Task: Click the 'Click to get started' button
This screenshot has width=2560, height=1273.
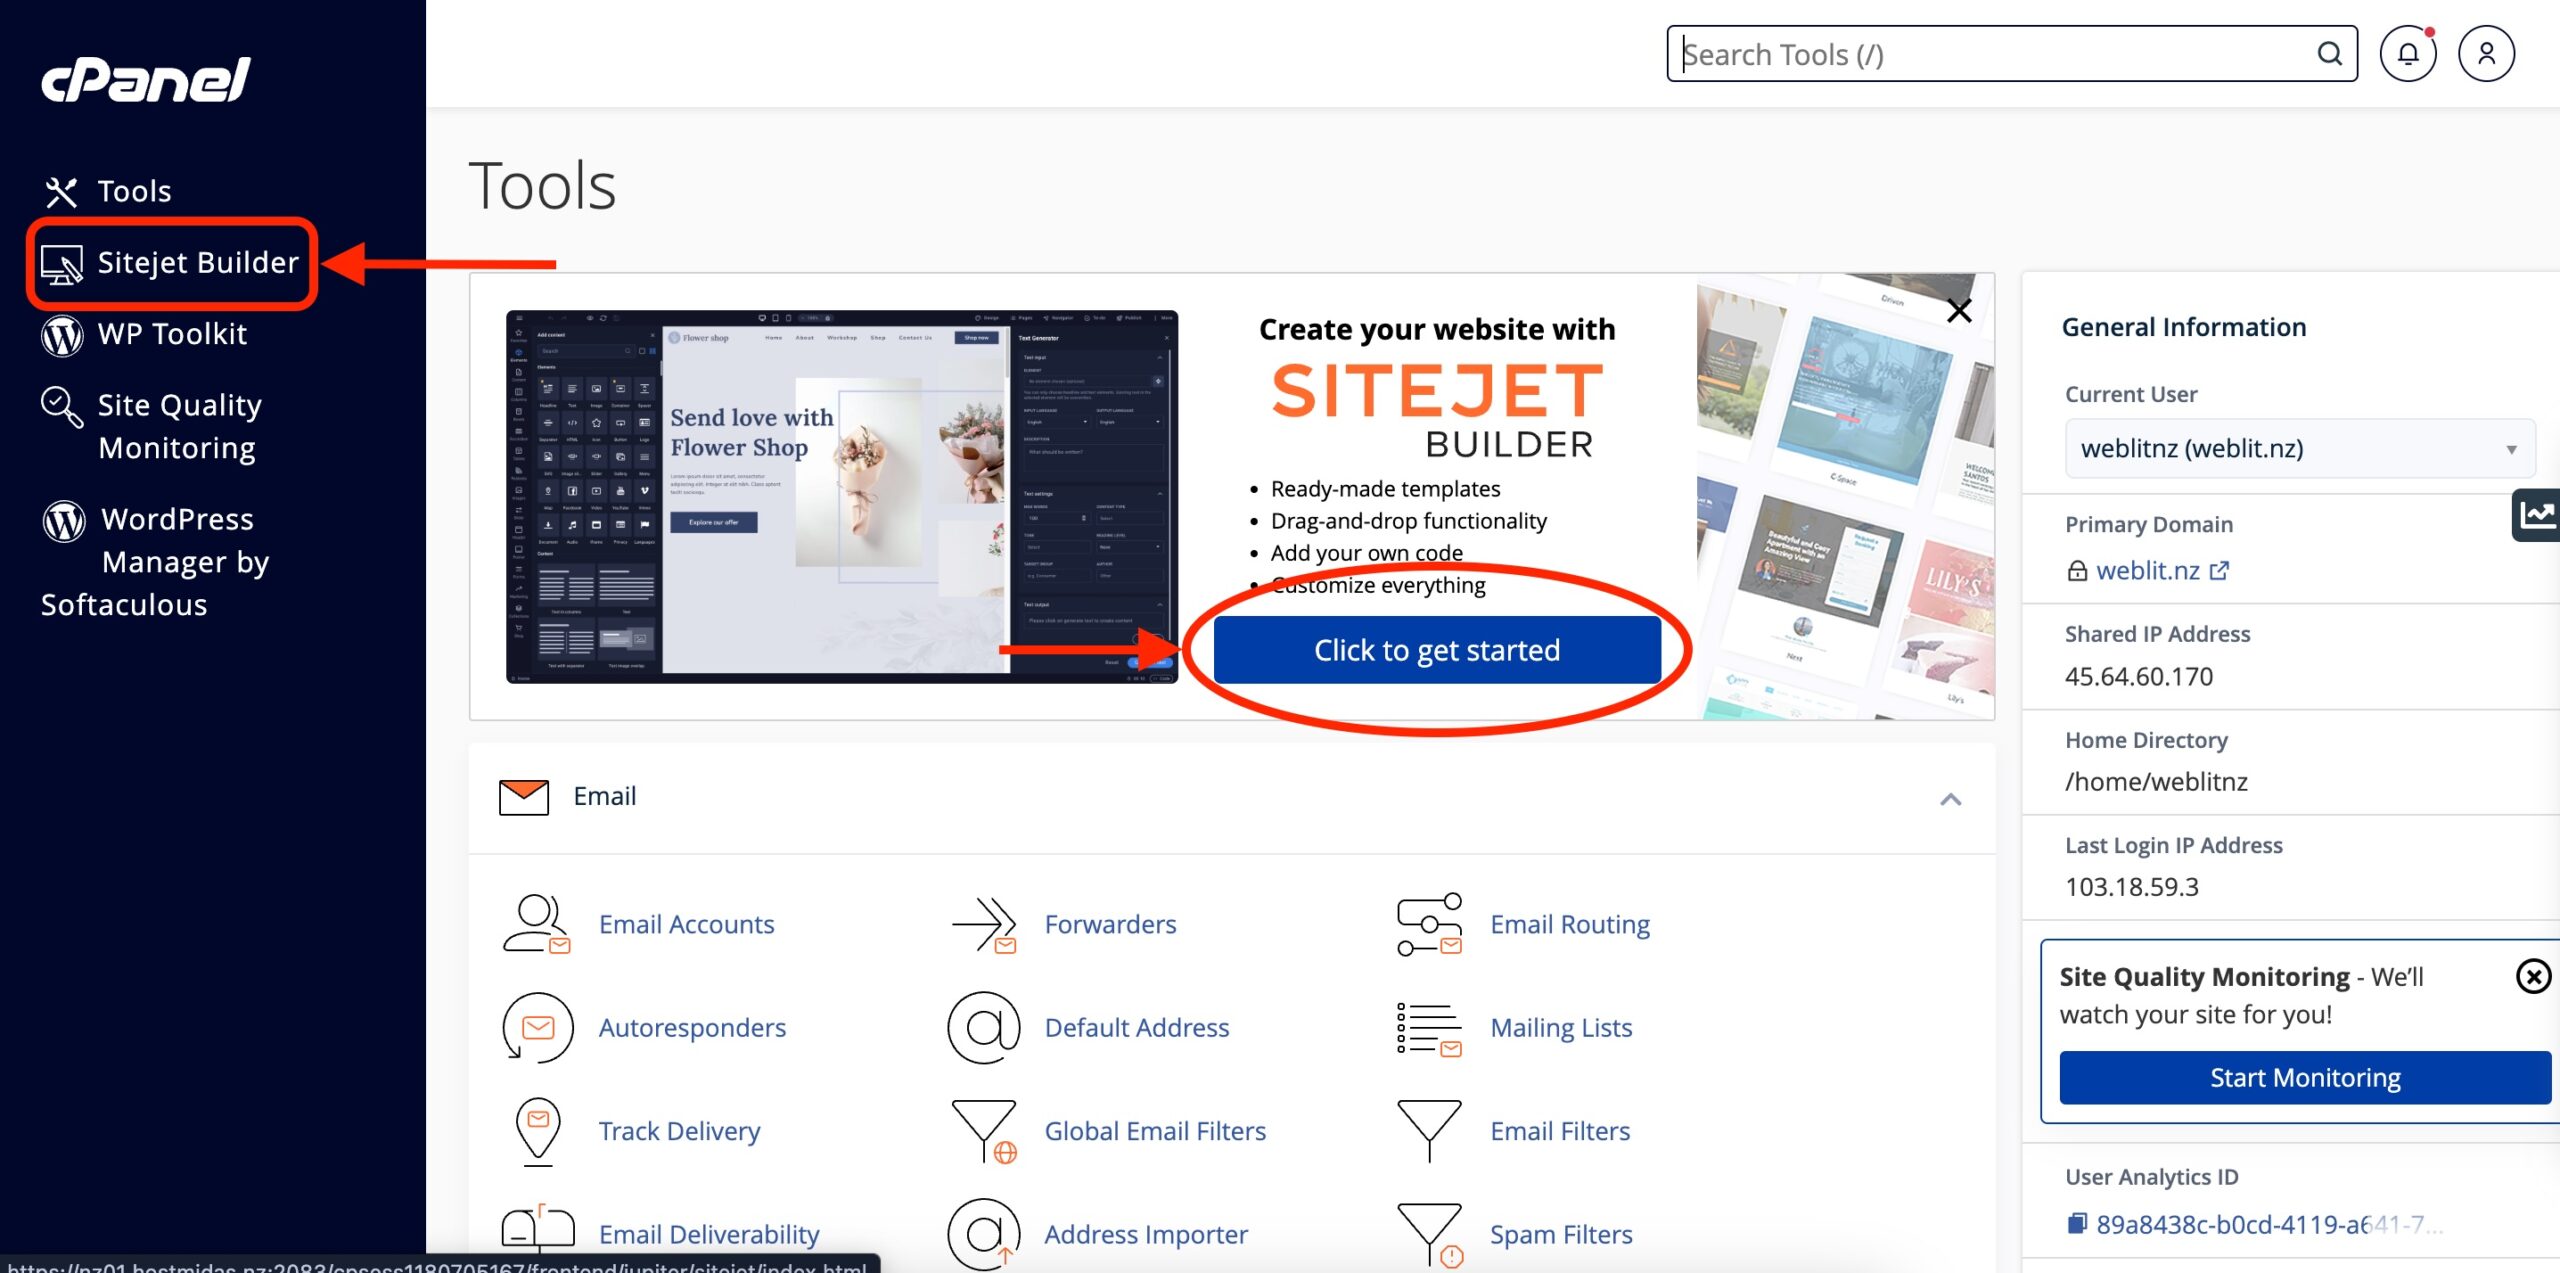Action: [x=1437, y=650]
